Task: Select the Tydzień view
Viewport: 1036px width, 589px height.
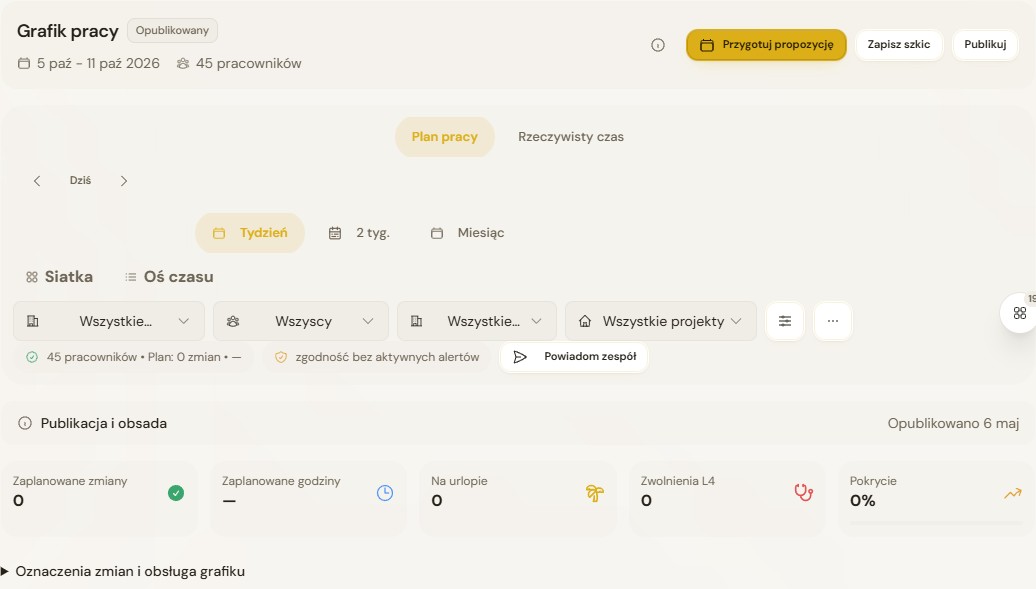Action: pos(250,233)
